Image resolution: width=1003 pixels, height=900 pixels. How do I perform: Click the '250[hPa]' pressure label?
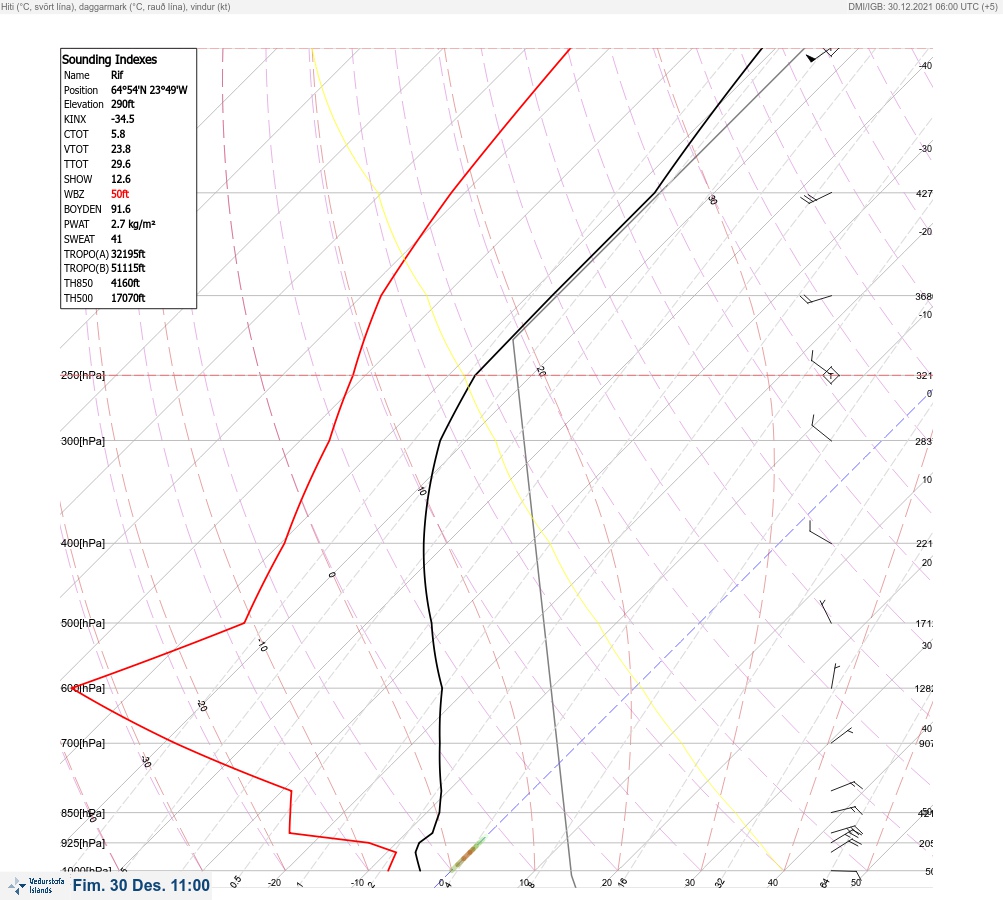(x=83, y=375)
